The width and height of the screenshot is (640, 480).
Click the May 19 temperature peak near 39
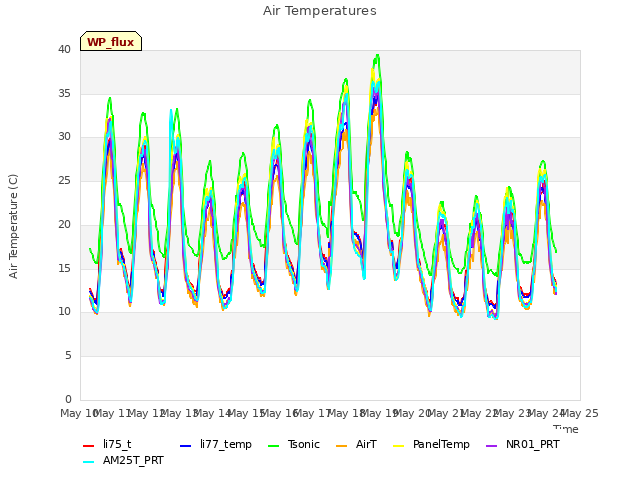(x=378, y=56)
